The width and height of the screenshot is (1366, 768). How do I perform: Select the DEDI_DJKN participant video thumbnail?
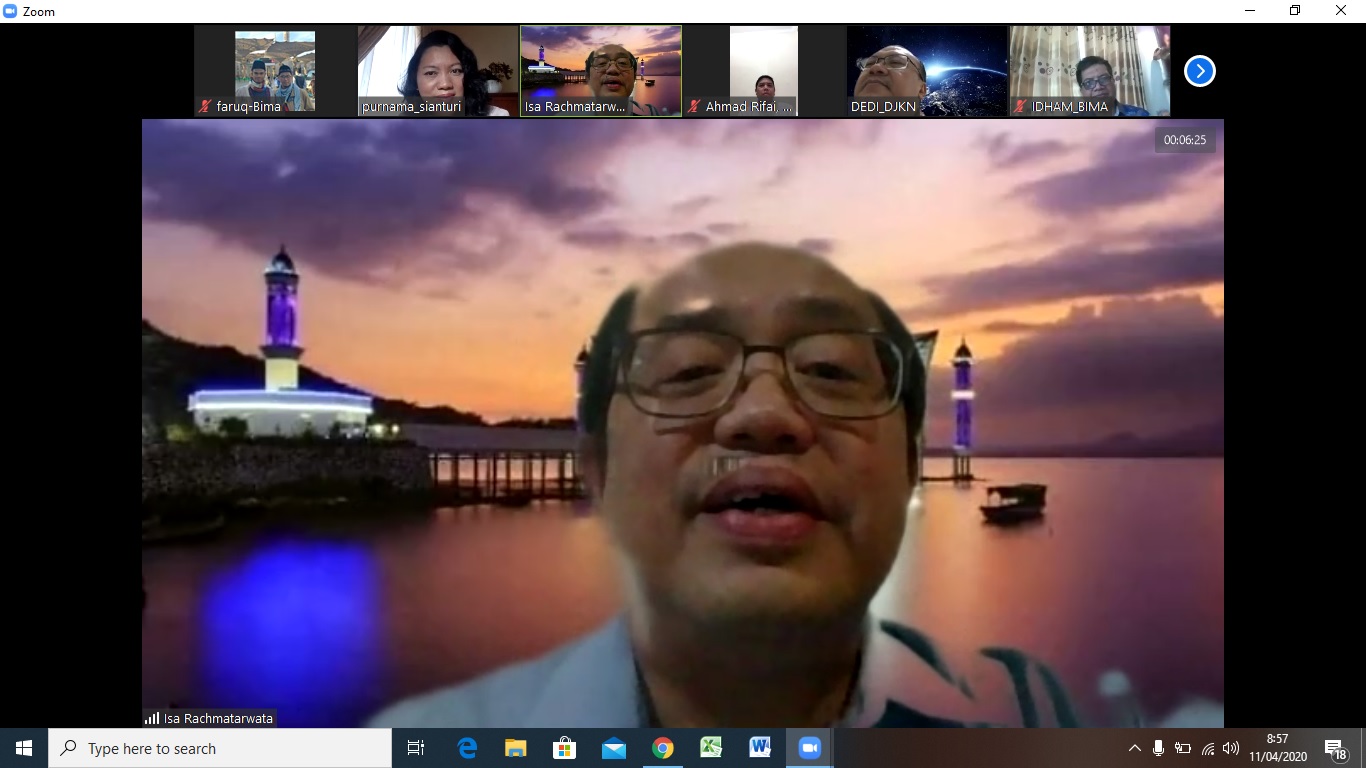click(927, 71)
